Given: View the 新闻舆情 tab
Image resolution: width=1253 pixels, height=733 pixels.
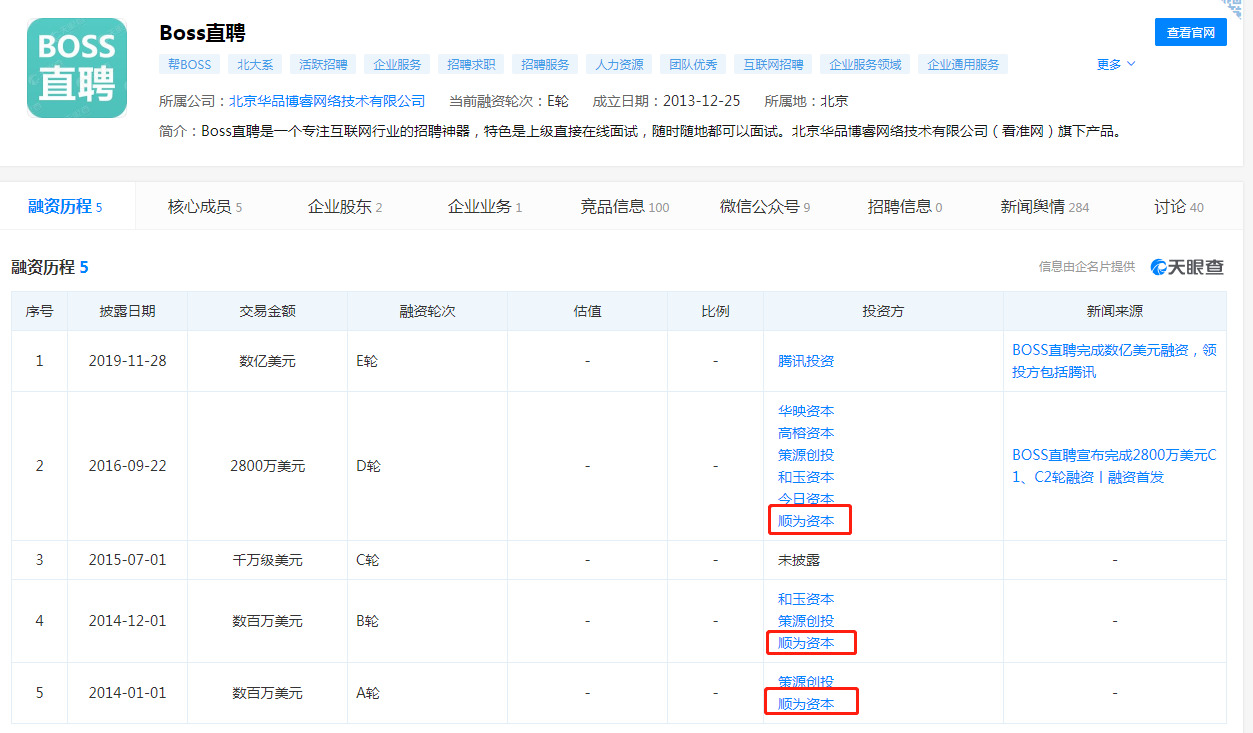Looking at the screenshot, I should (1045, 207).
